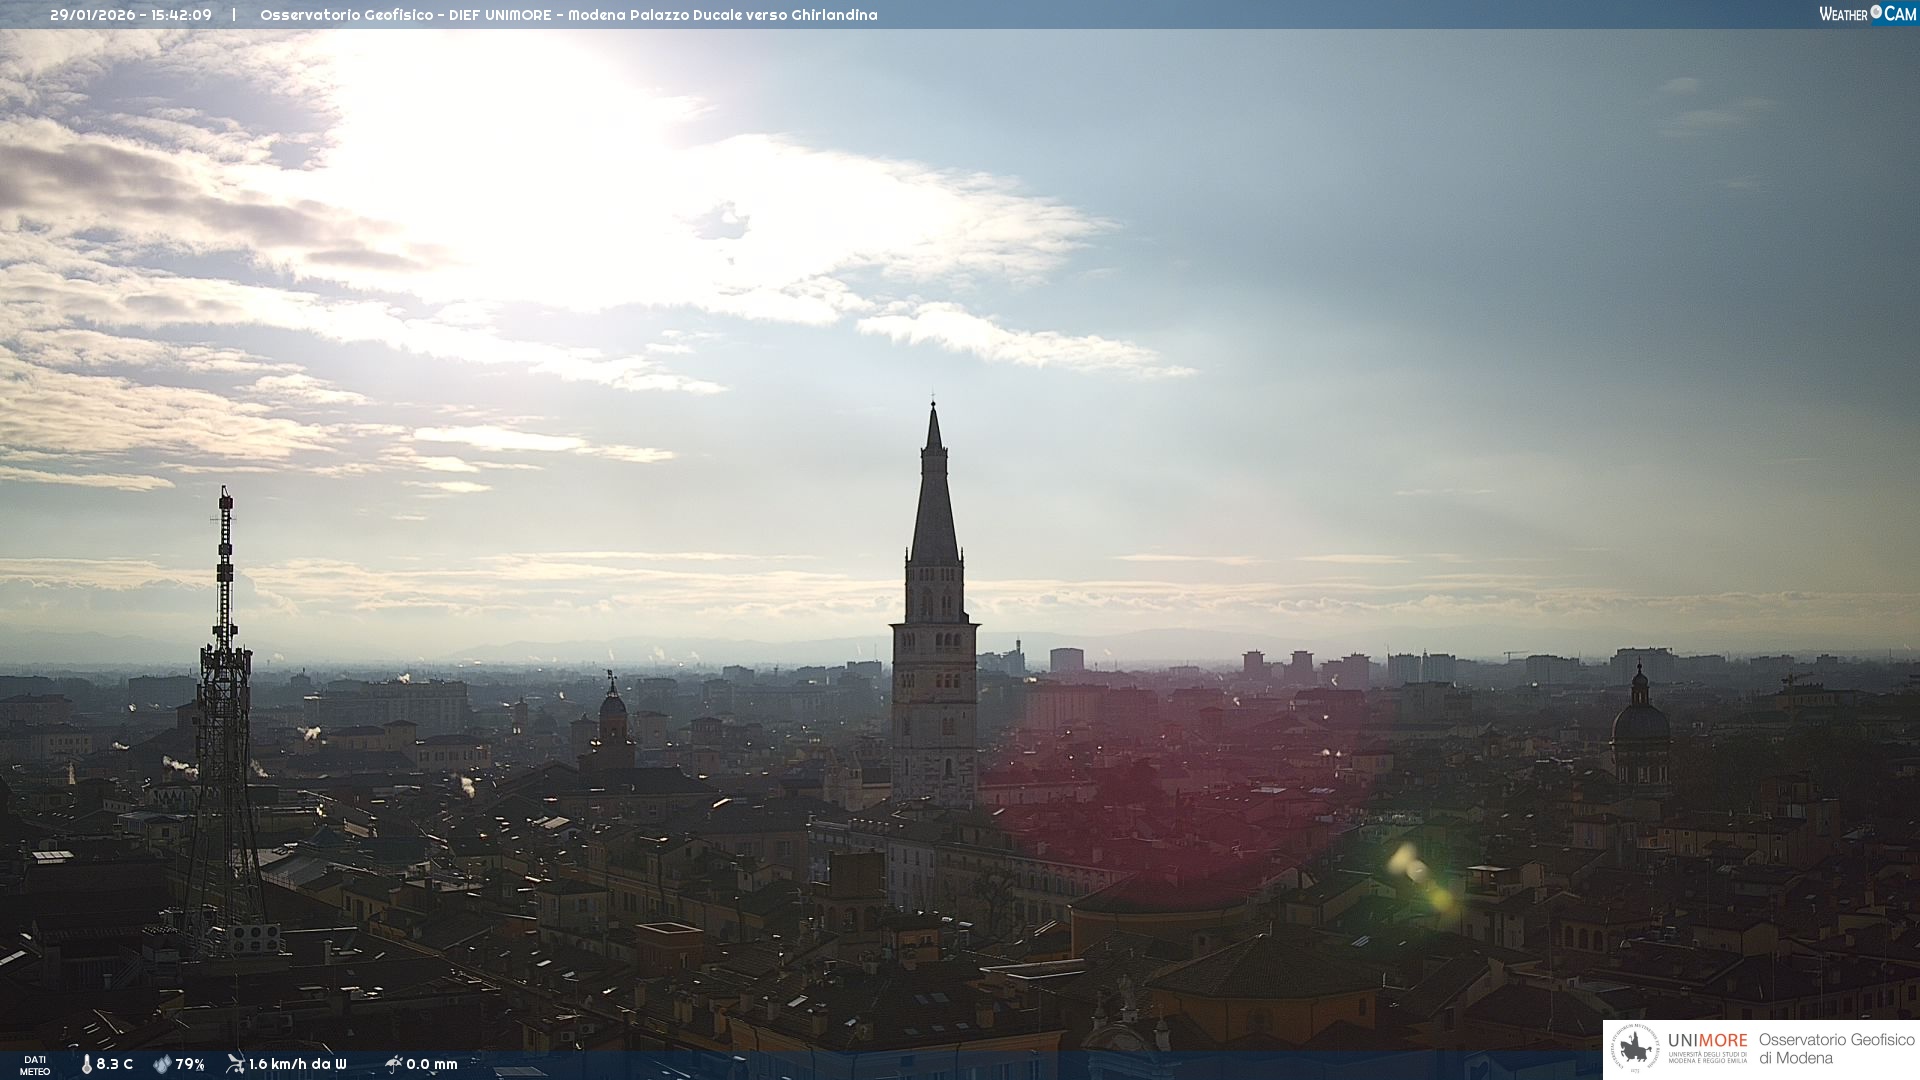
Task: Click the UNIMORE horseman seal emblem
Action: point(1636,1049)
